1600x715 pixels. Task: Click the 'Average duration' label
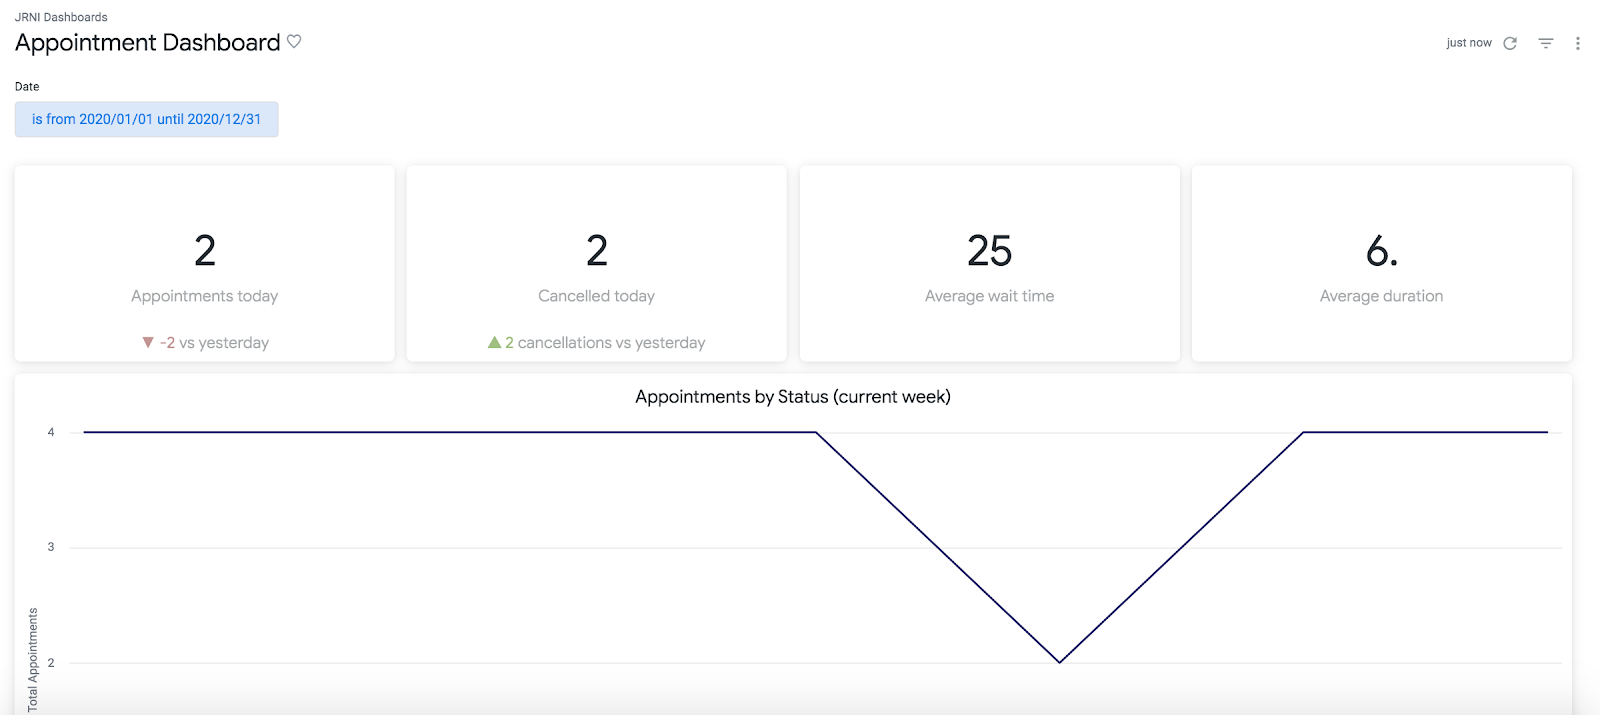(1381, 296)
